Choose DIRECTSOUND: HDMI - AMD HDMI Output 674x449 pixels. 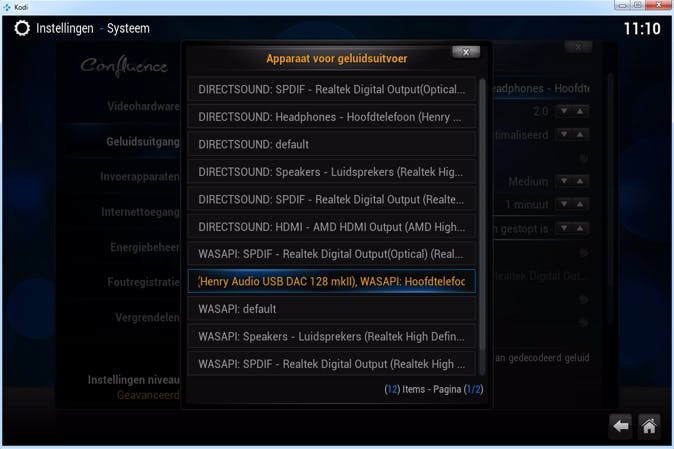(332, 227)
